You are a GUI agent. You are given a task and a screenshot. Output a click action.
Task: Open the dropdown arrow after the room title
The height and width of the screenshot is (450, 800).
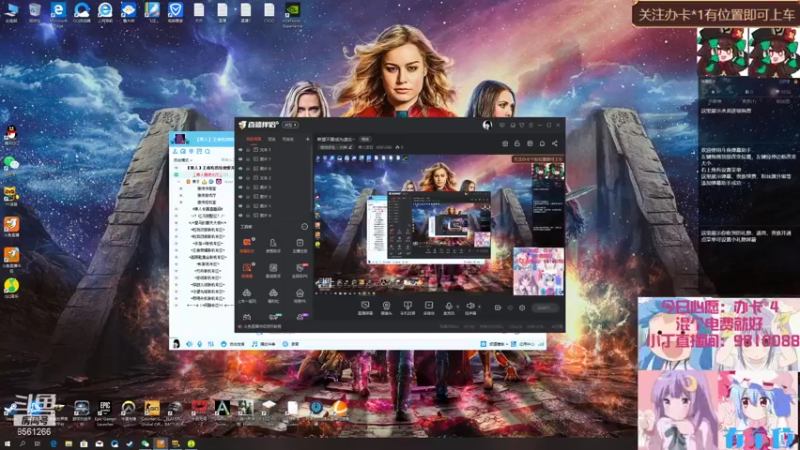point(354,139)
